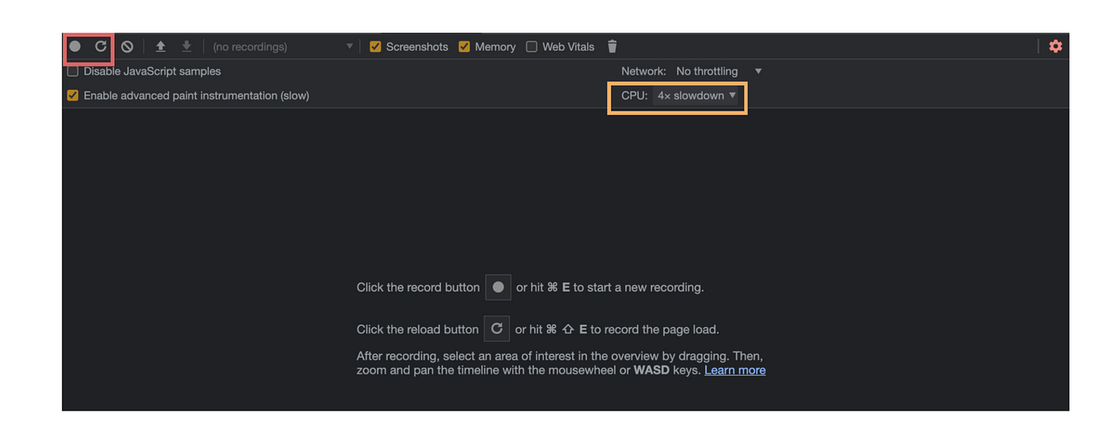Check Disable JavaScript samples
This screenshot has height=436, width=1110.
coord(73,72)
